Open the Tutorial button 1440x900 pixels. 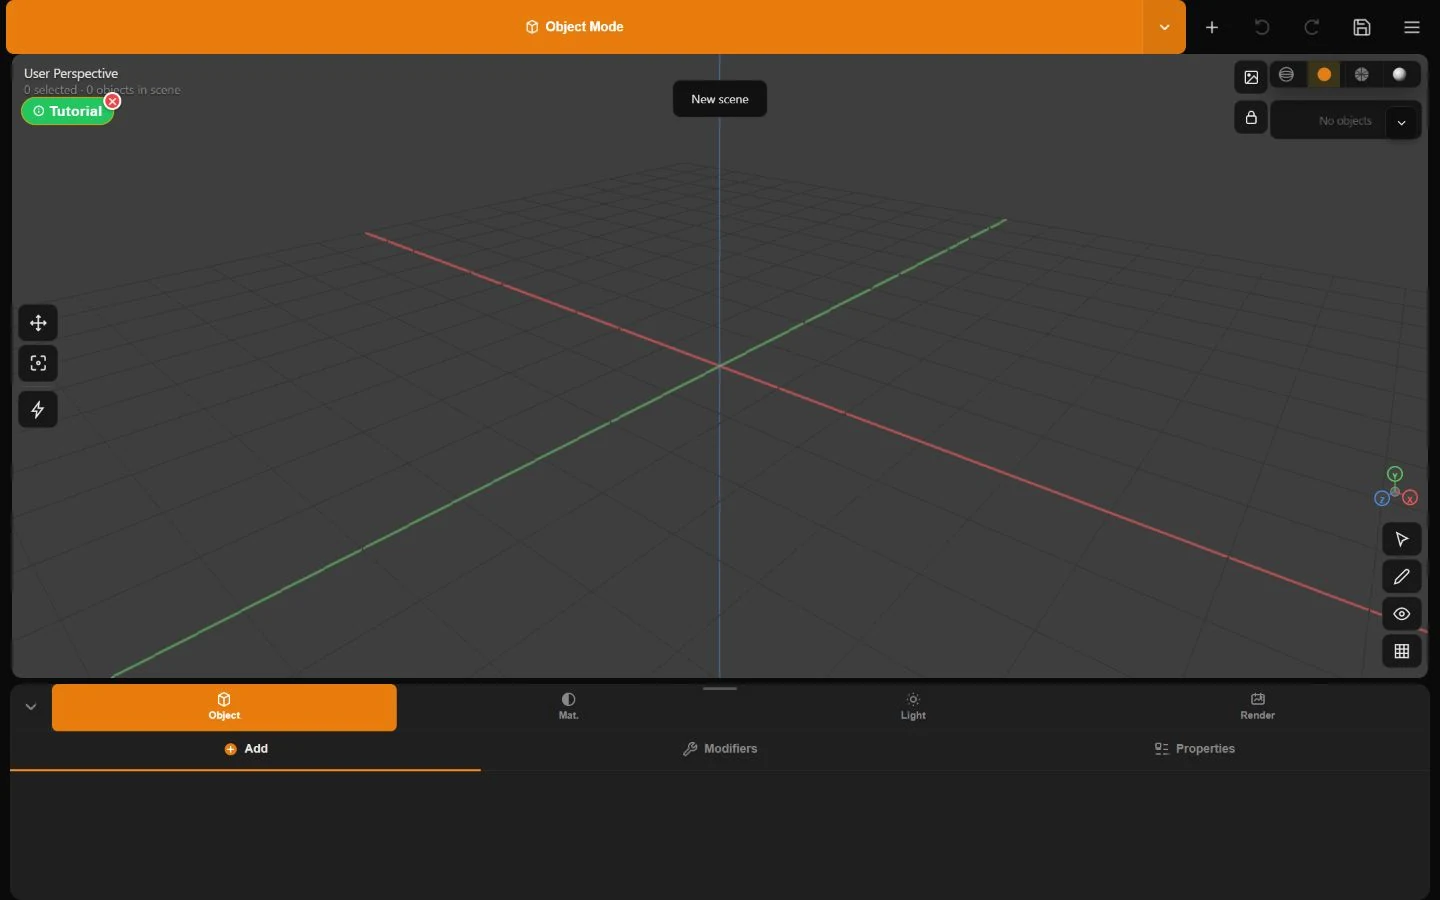click(67, 111)
